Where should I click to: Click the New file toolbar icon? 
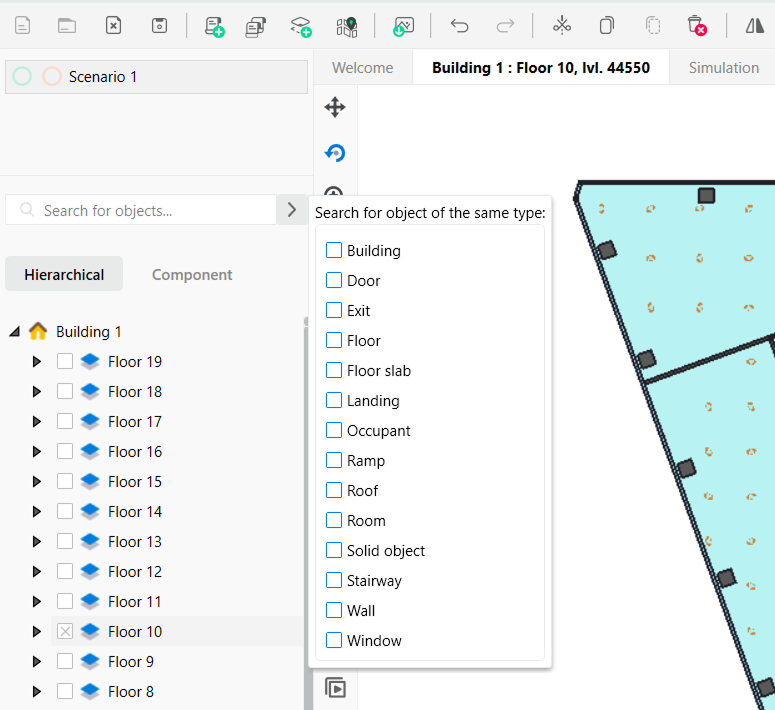click(23, 25)
